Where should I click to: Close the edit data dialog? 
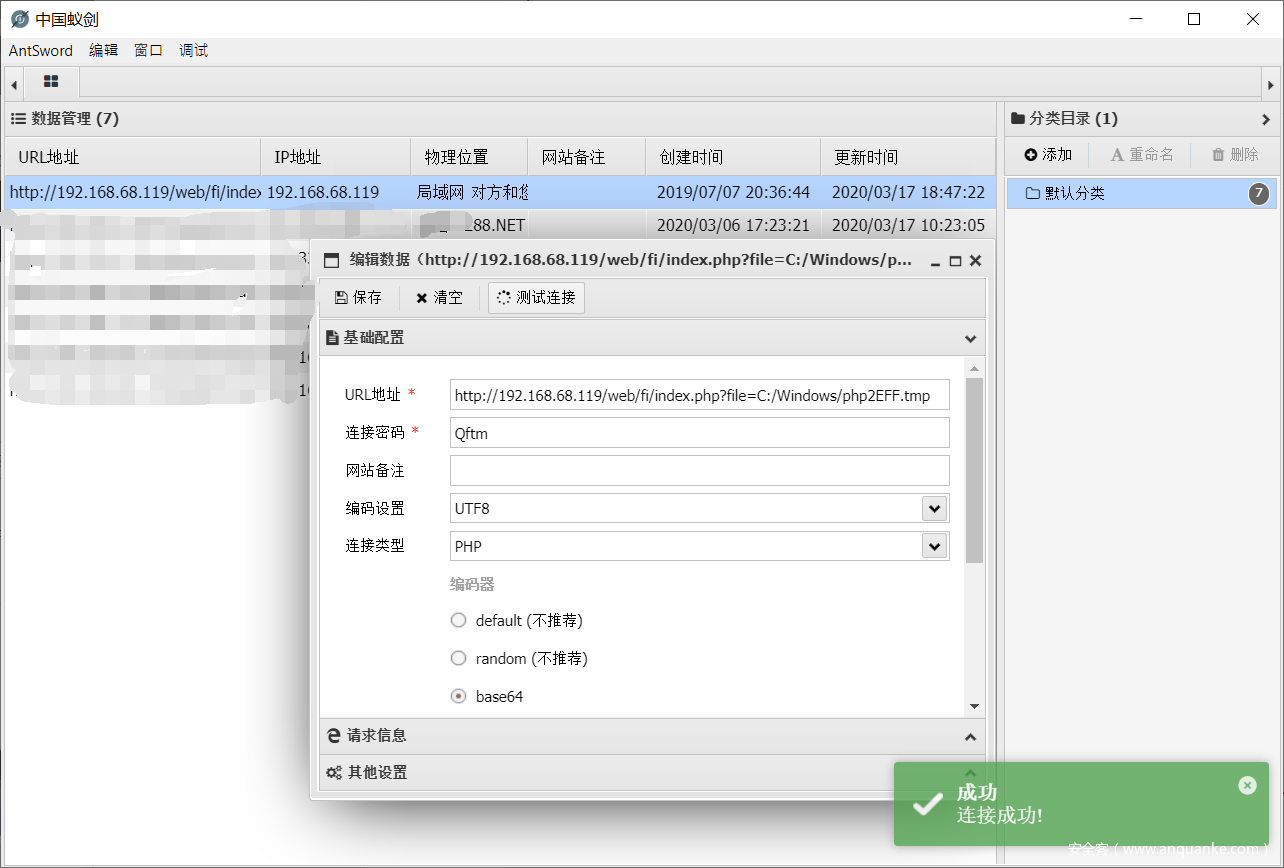[x=975, y=261]
